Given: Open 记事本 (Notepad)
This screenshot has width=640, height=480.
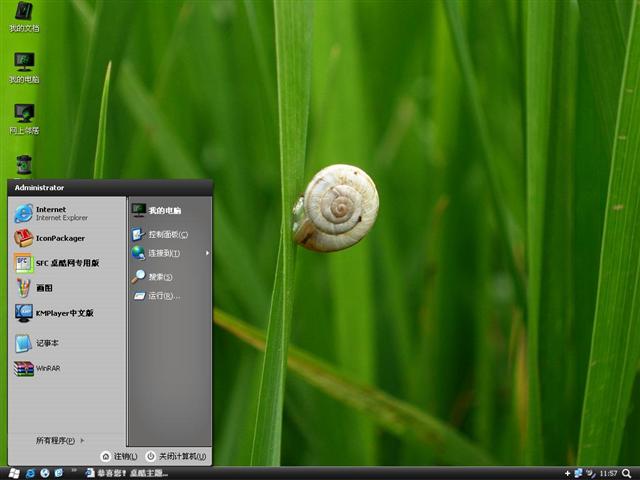Looking at the screenshot, I should pyautogui.click(x=45, y=343).
